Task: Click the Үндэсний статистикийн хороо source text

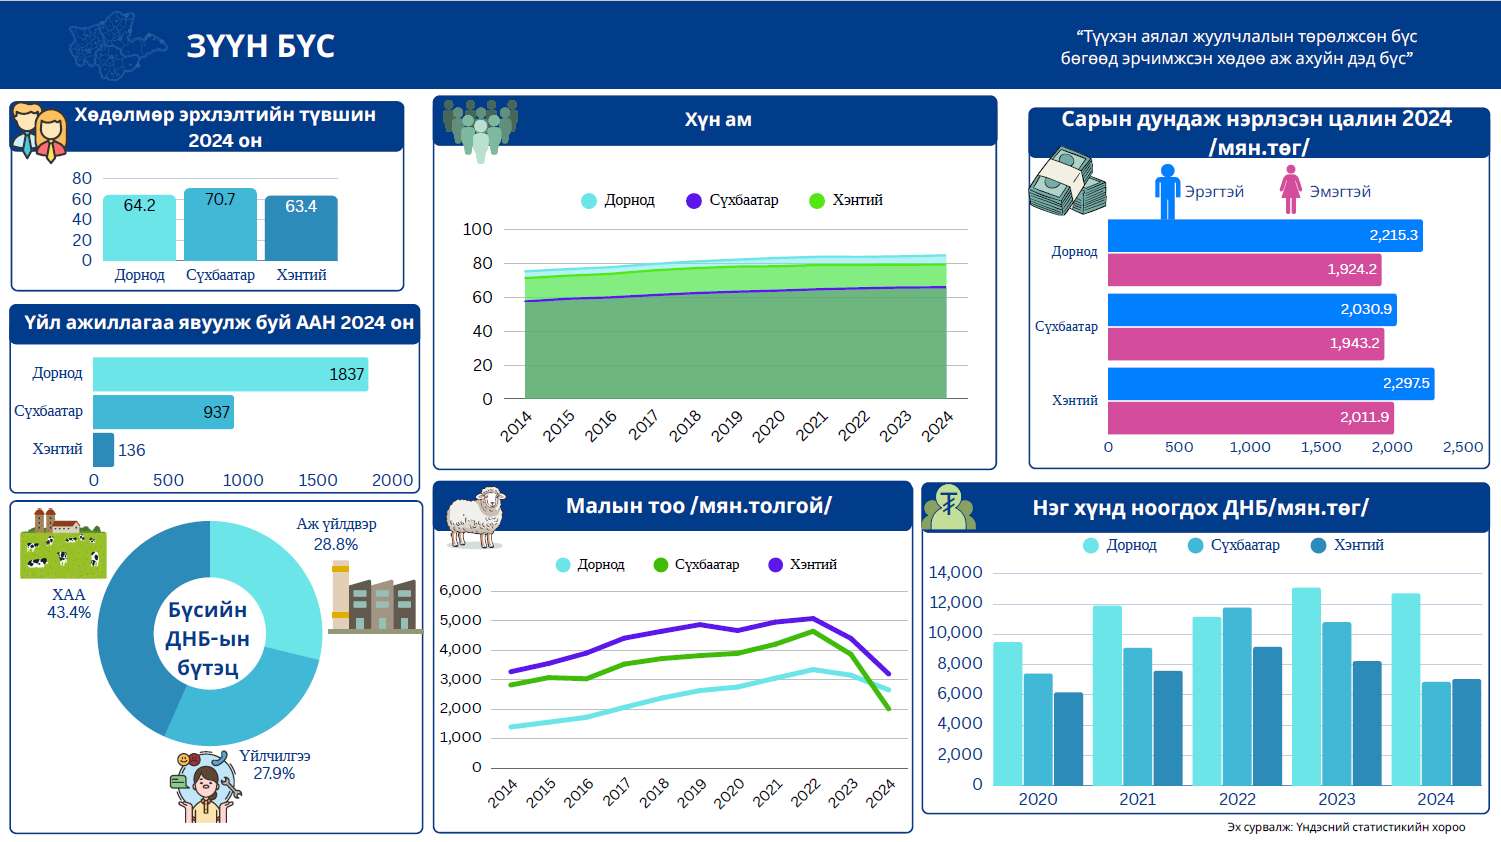Action: (1346, 827)
